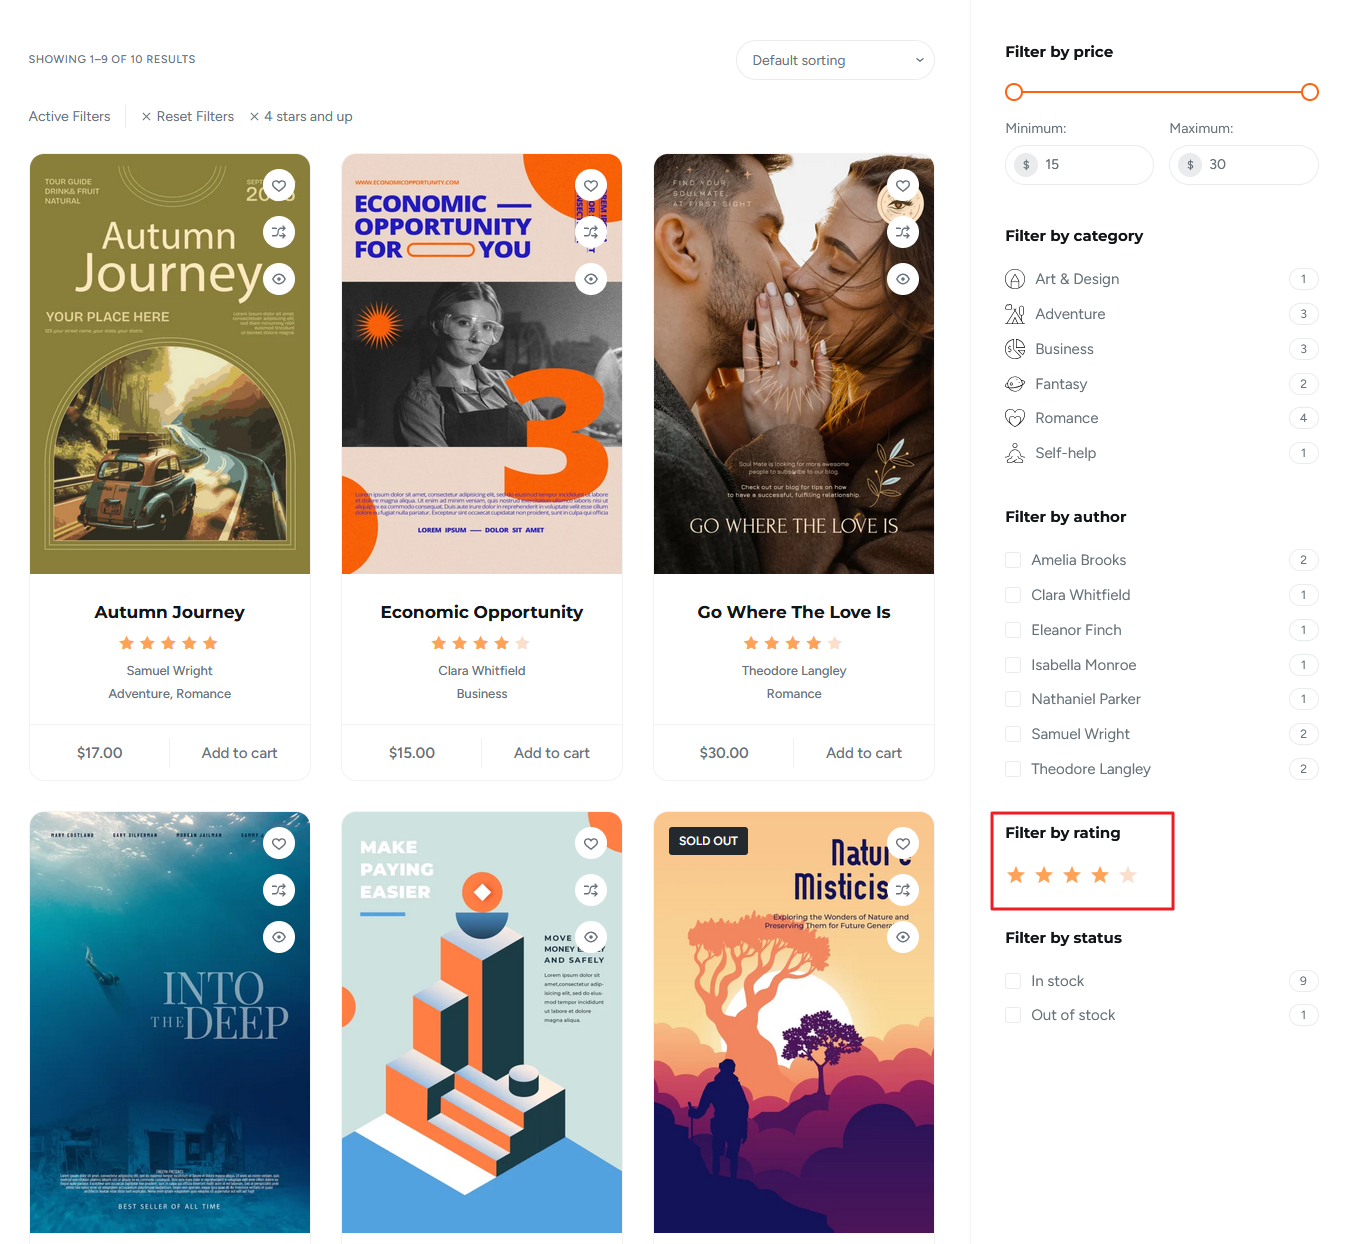1349x1244 pixels.
Task: Tick the Samuel Wright author checkbox
Action: [x=1013, y=734]
